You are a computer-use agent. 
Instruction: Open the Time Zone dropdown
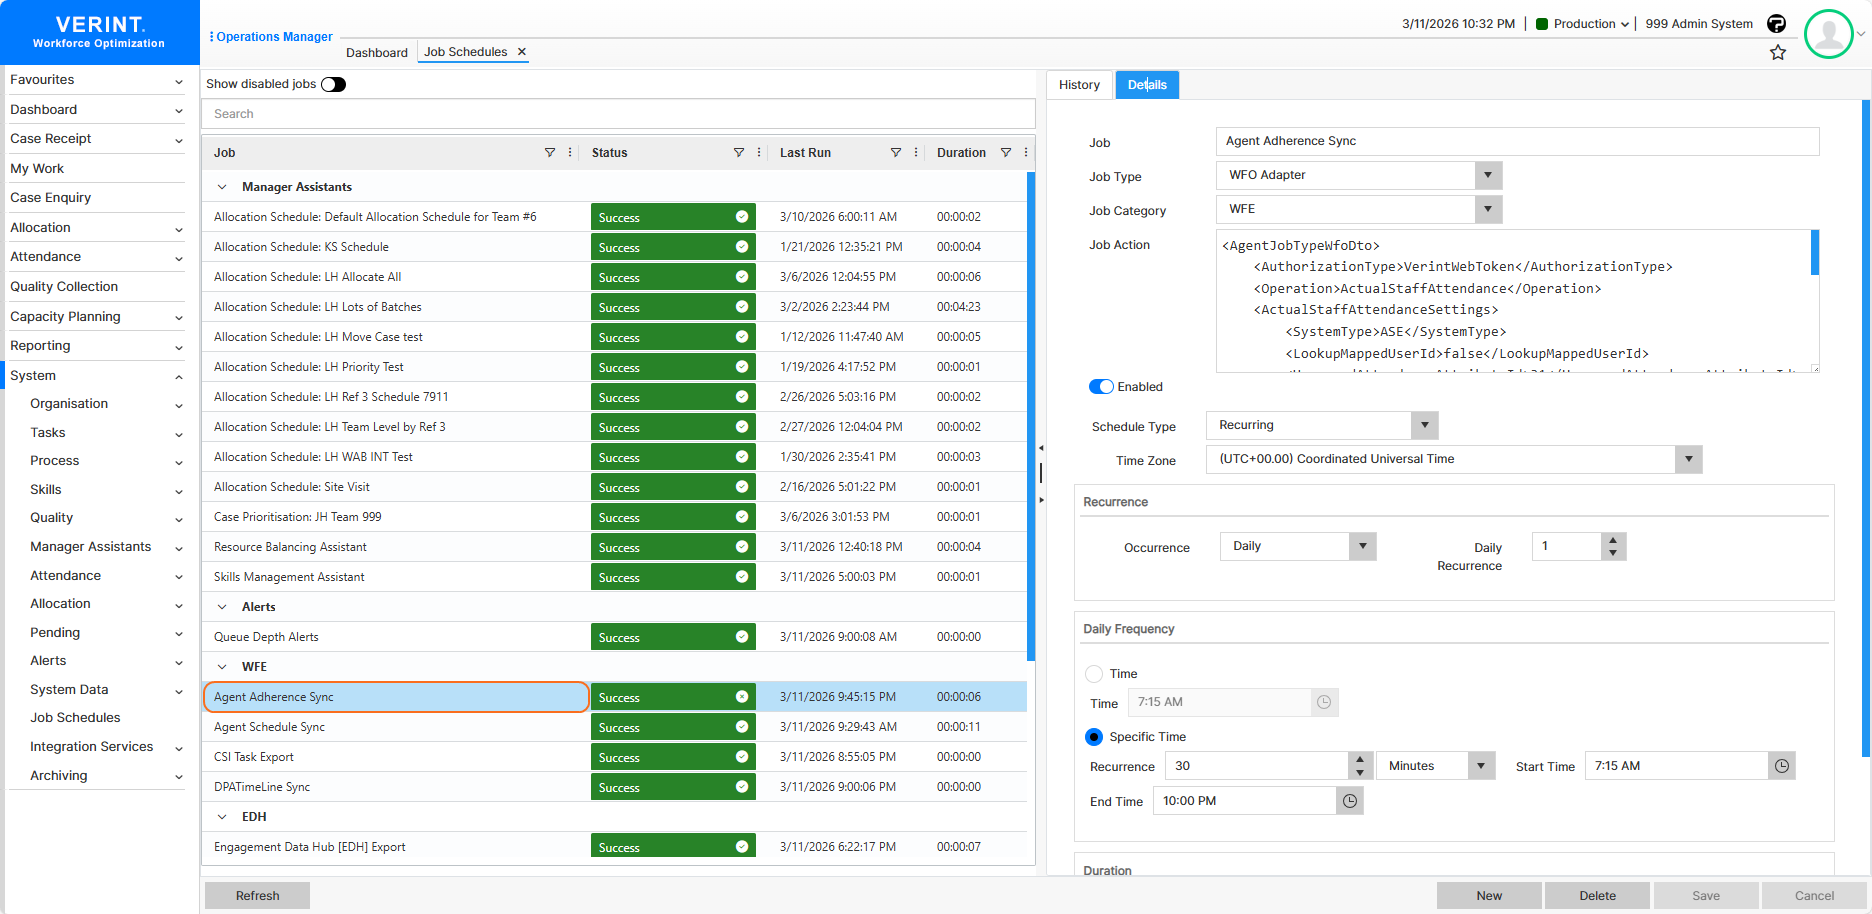1688,459
